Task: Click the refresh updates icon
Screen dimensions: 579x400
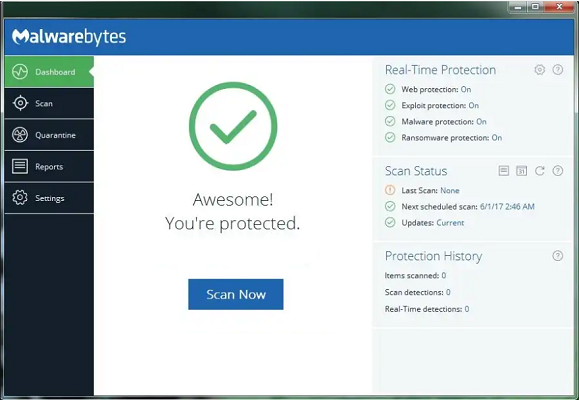Action: pos(540,171)
